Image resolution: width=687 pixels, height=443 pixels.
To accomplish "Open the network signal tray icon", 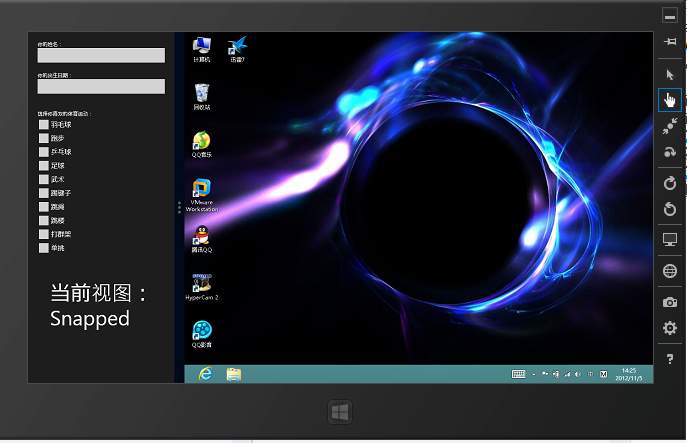I will pos(567,374).
